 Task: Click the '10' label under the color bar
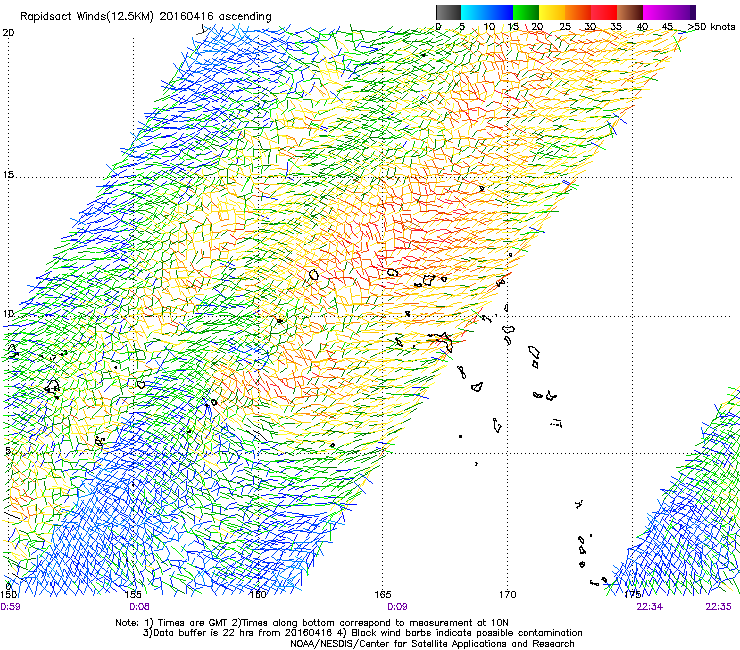click(x=489, y=27)
